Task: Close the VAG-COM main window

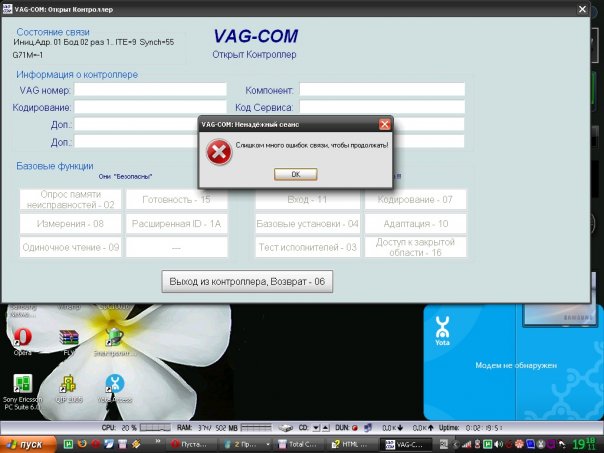Action: tap(582, 9)
